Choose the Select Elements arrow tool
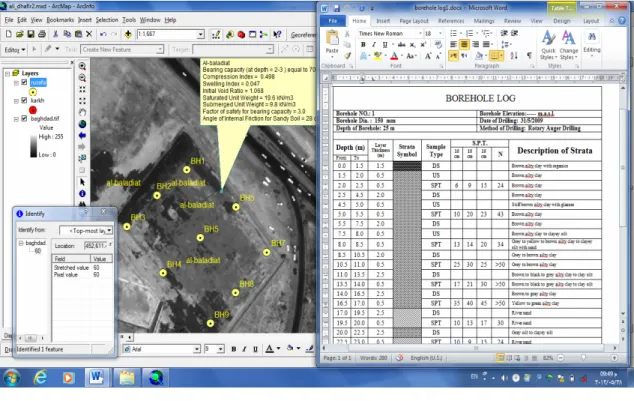The height and width of the screenshot is (401, 634). click(x=82, y=182)
